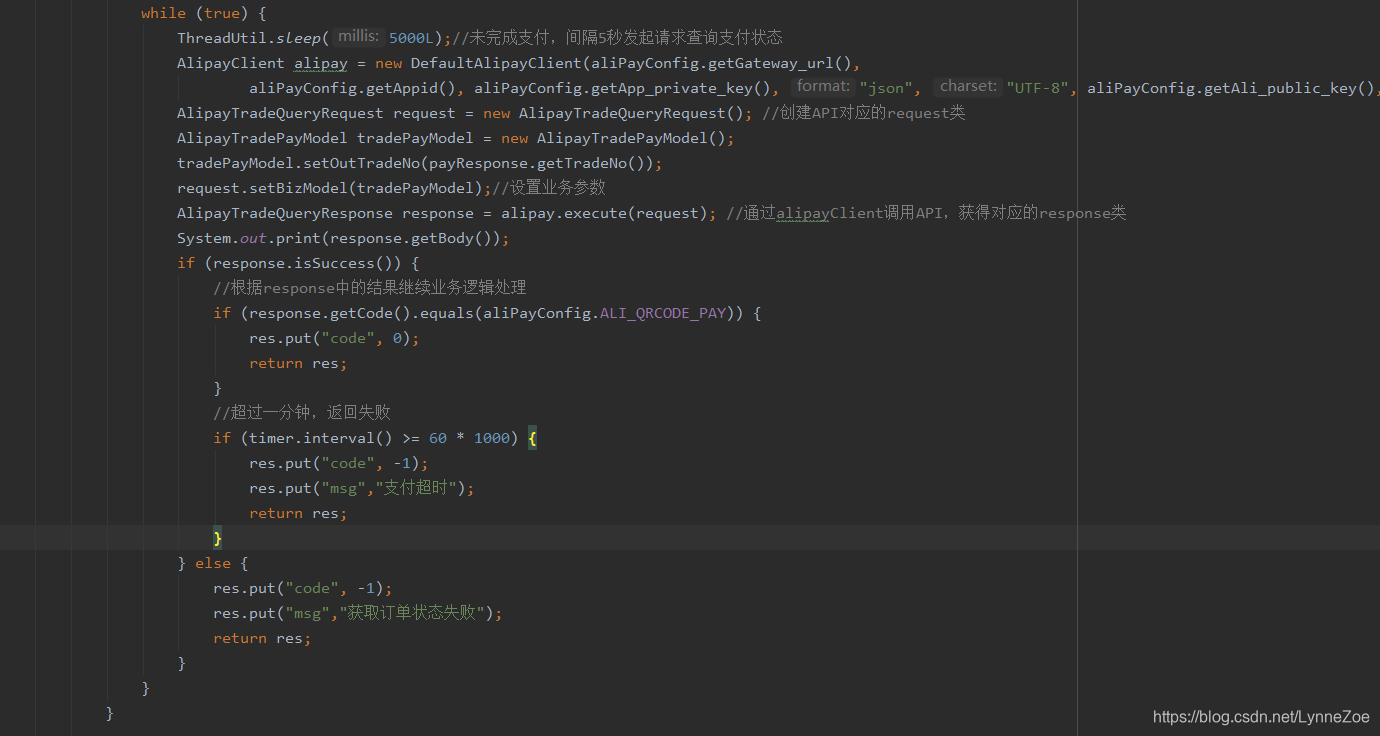The image size is (1380, 736).
Task: Click the underlined 'alipay' variable declaration
Action: click(x=320, y=63)
